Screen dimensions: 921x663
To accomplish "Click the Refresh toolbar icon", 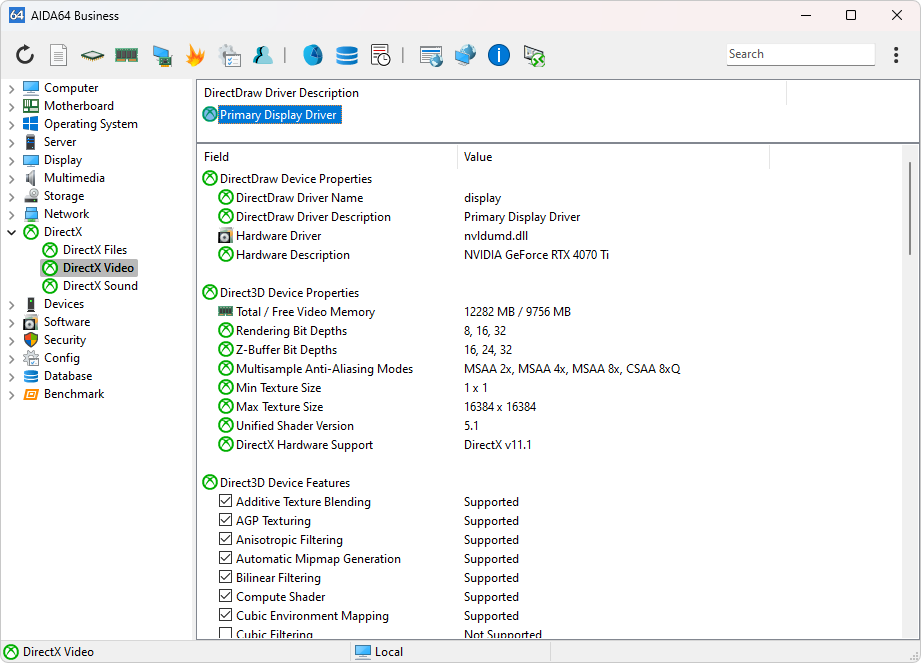I will click(x=25, y=55).
